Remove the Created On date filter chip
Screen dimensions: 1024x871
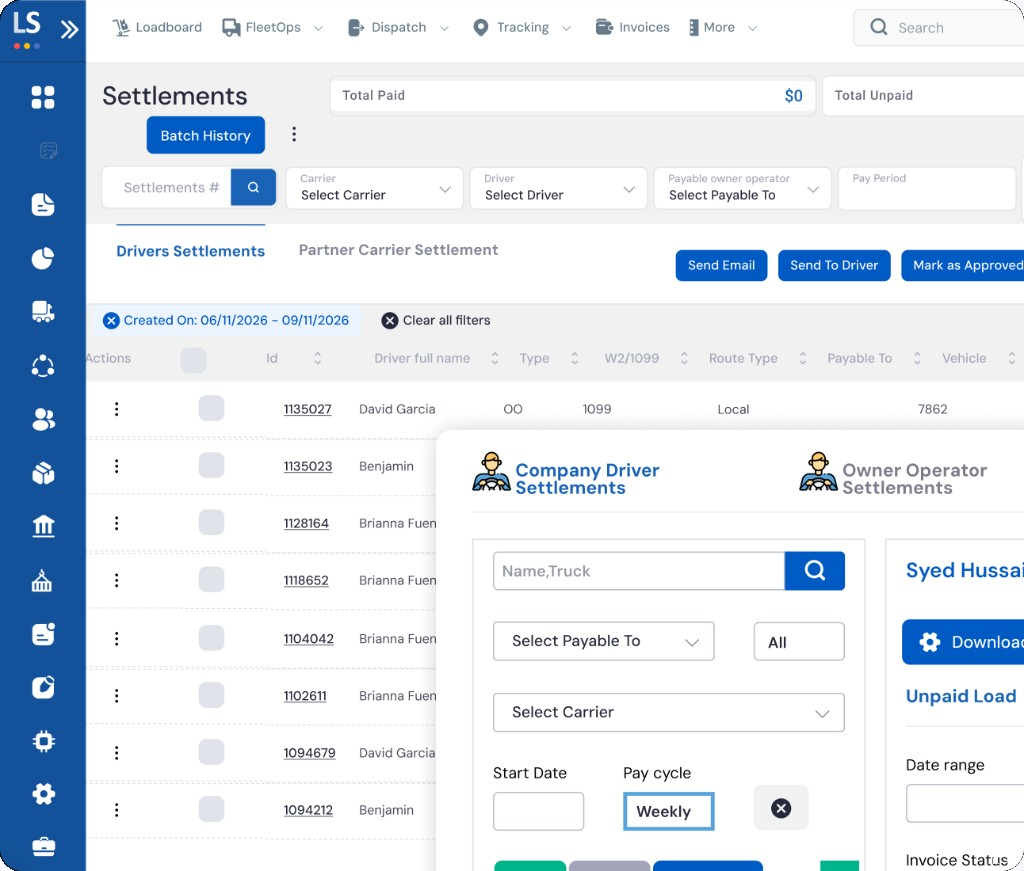coord(111,321)
